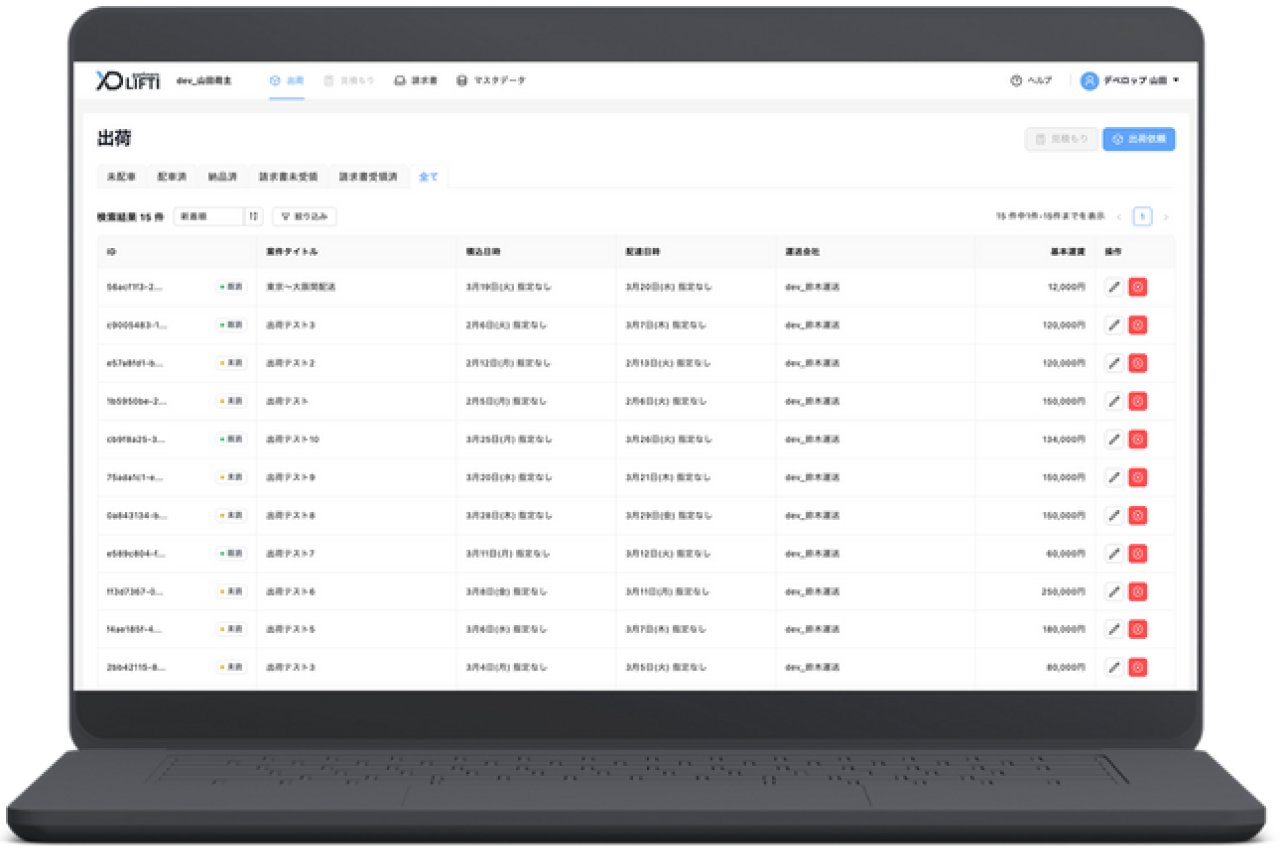Select the 全て tab
The image size is (1280, 854).
(429, 177)
